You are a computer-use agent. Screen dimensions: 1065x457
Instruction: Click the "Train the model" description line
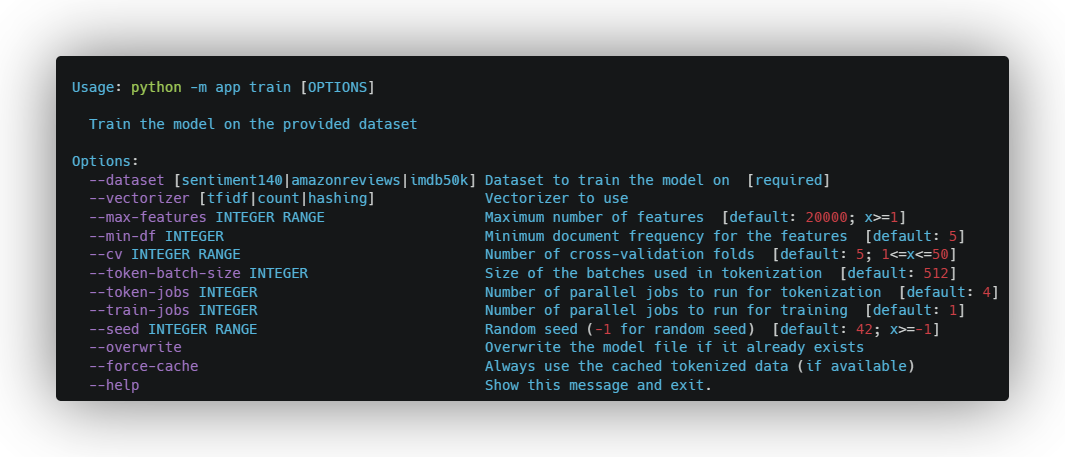[x=252, y=124]
